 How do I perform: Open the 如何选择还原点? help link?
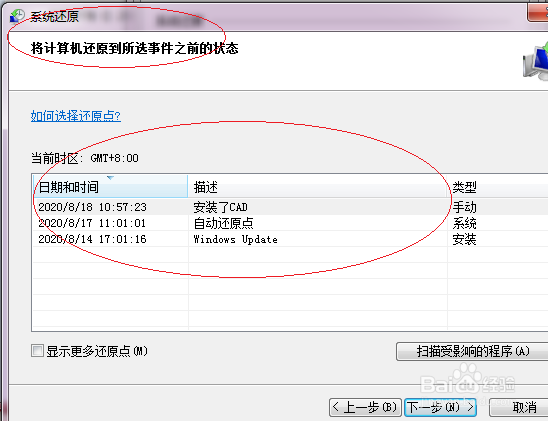click(75, 116)
